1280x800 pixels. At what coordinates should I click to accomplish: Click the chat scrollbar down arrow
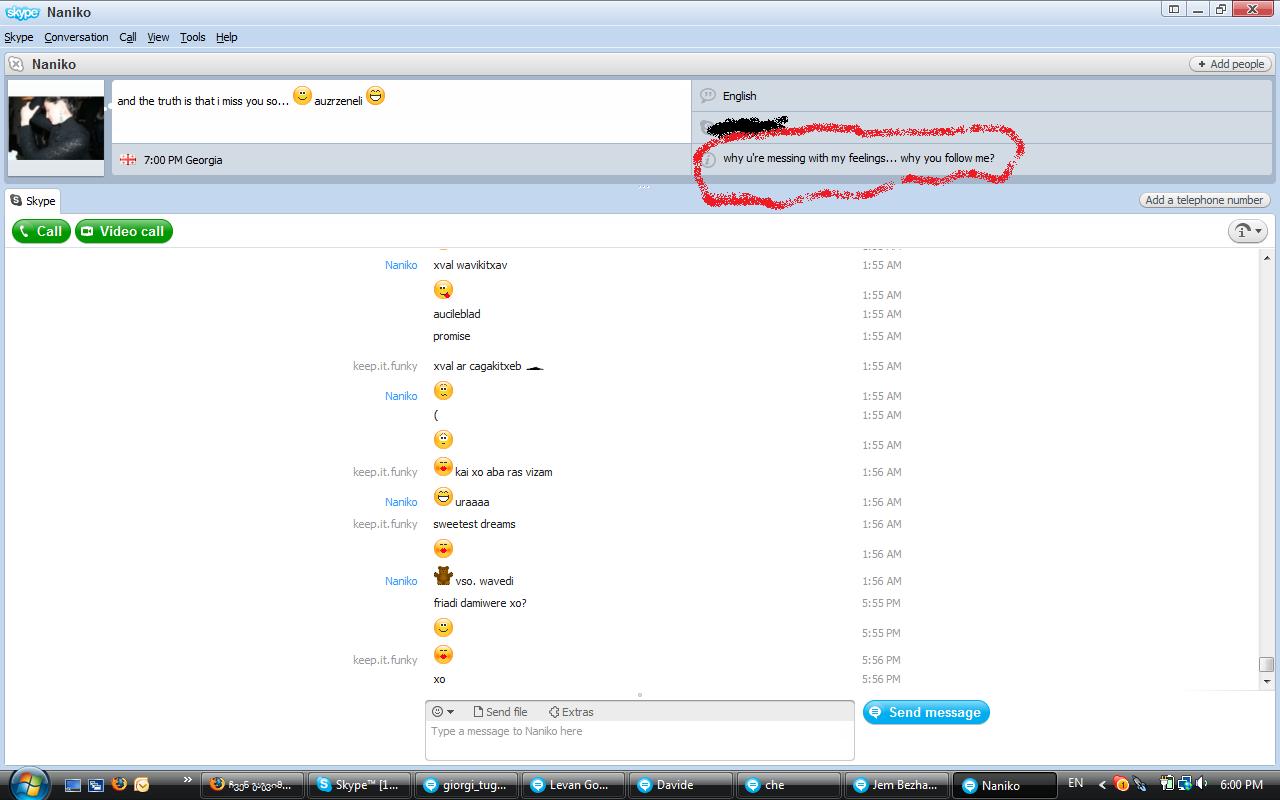(1267, 681)
